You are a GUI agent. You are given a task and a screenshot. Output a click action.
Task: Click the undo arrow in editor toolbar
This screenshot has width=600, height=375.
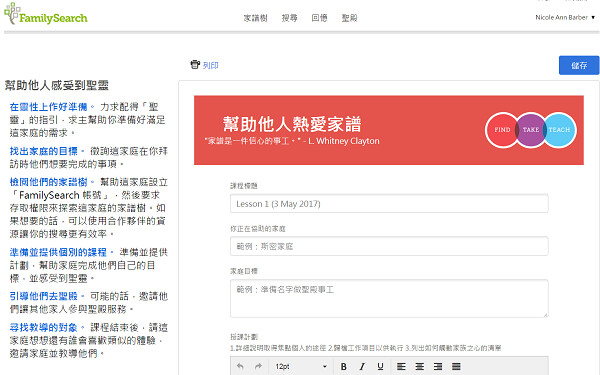tap(240, 366)
